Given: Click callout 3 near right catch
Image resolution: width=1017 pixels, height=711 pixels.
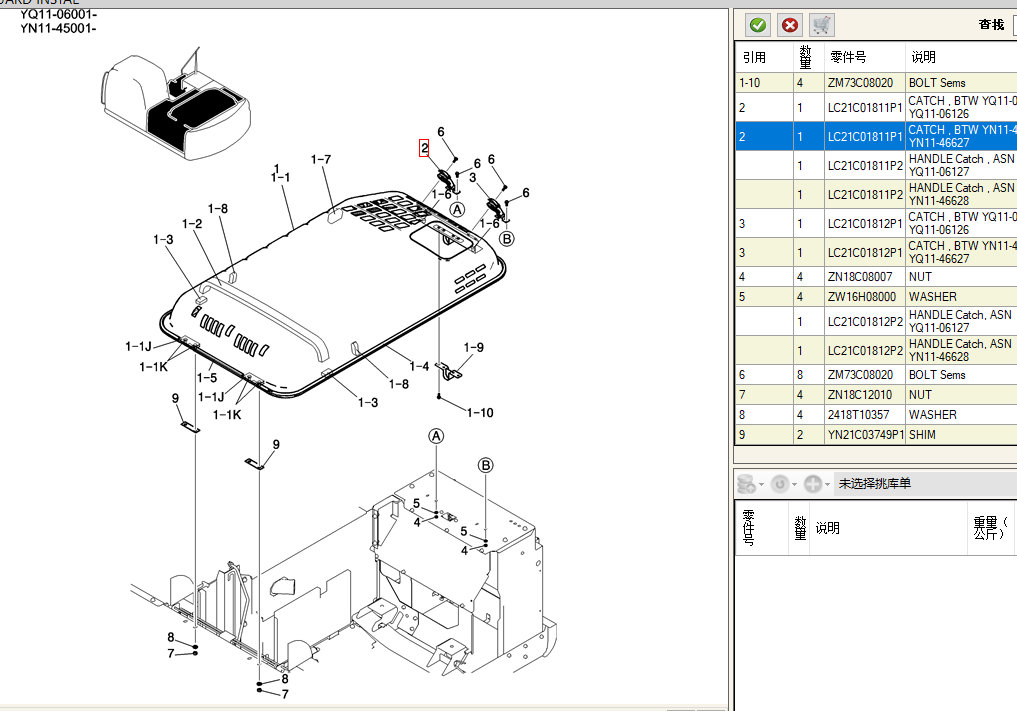Looking at the screenshot, I should (x=472, y=177).
